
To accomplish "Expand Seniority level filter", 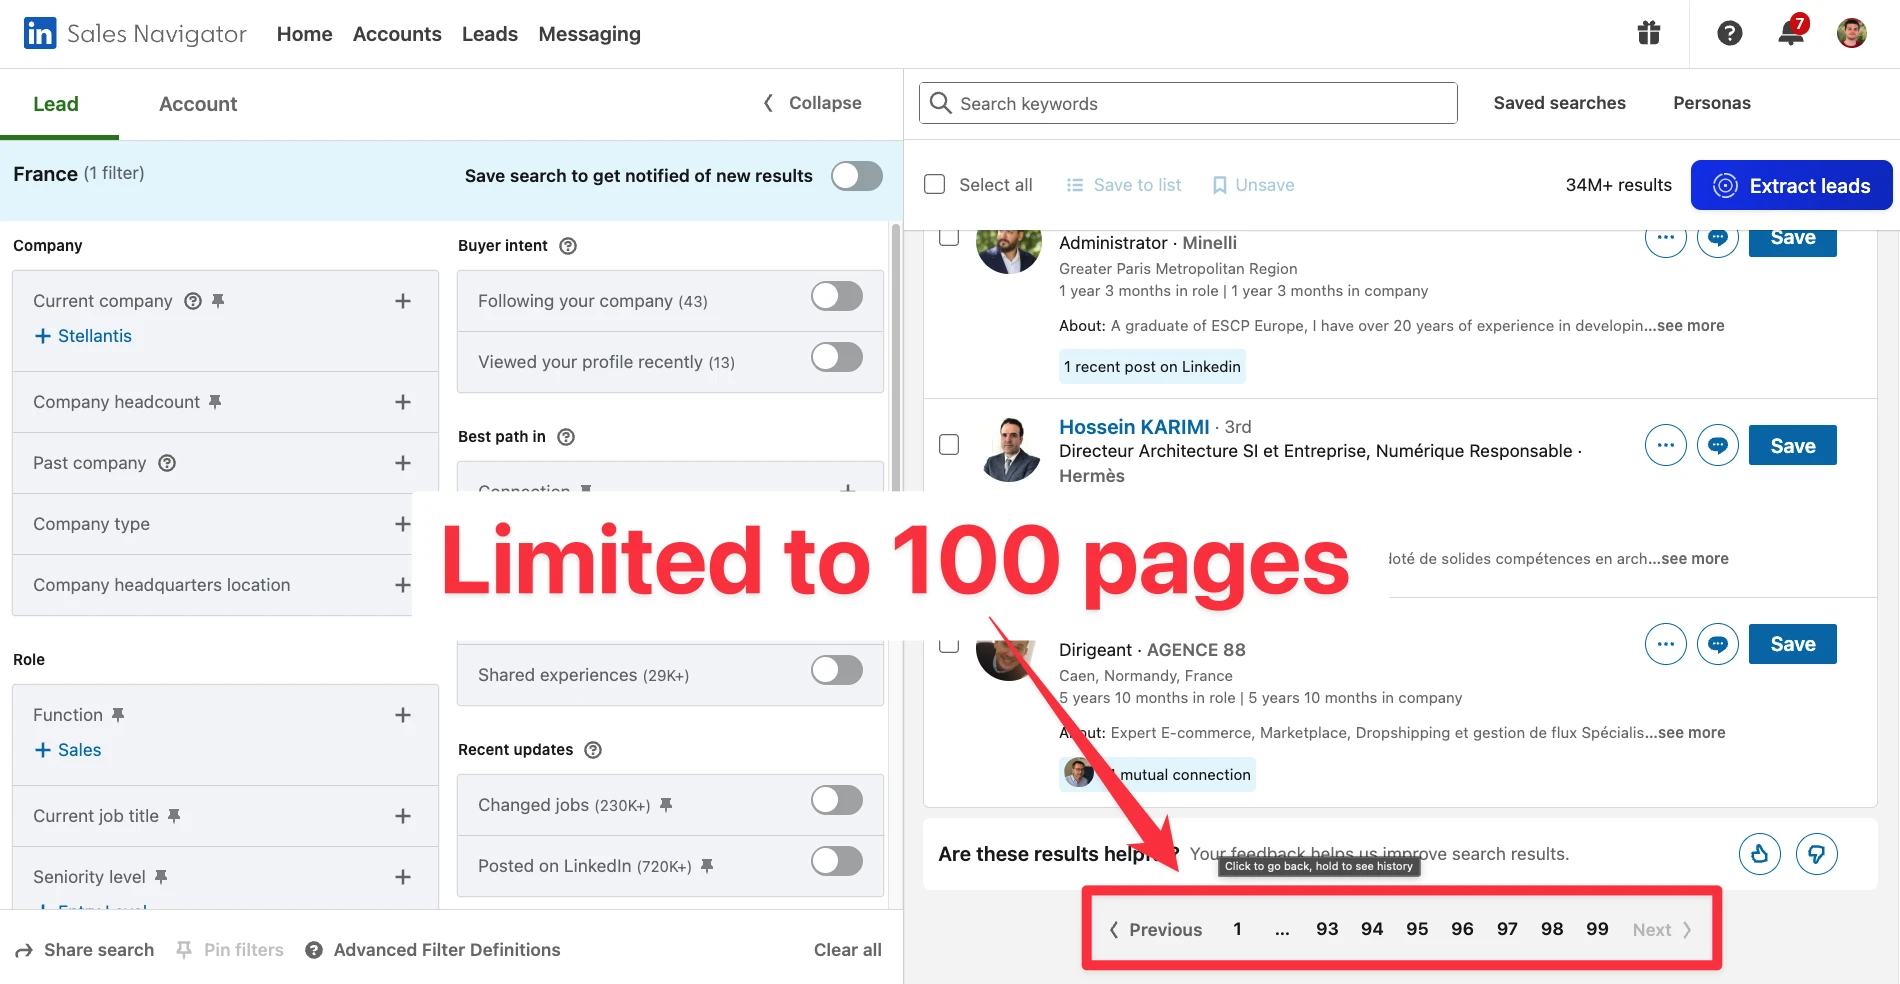I will pos(403,877).
